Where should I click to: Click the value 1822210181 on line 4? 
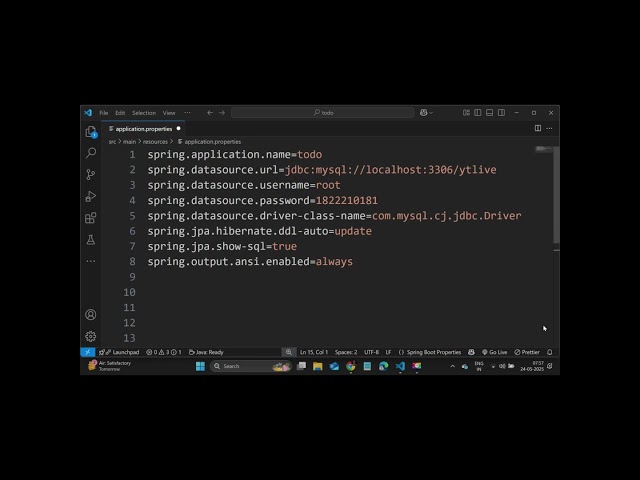click(347, 200)
